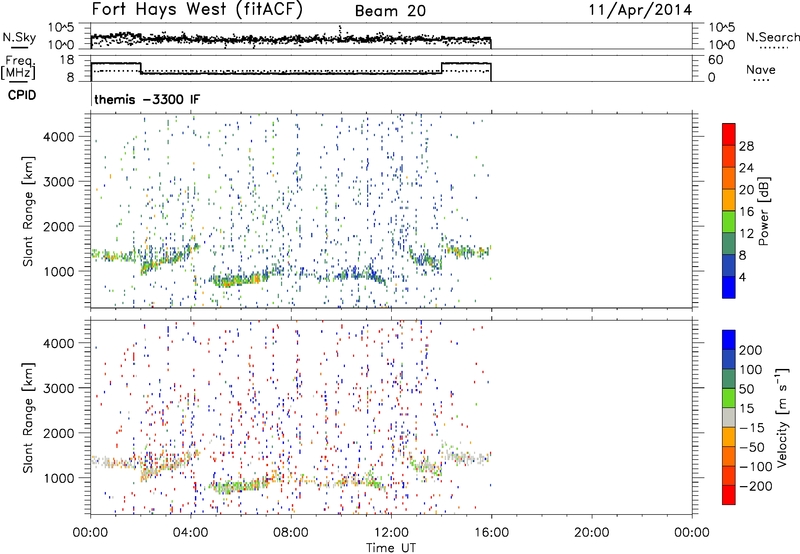Click the '4' tick on the Power colorbar
800x554 pixels.
[x=743, y=277]
